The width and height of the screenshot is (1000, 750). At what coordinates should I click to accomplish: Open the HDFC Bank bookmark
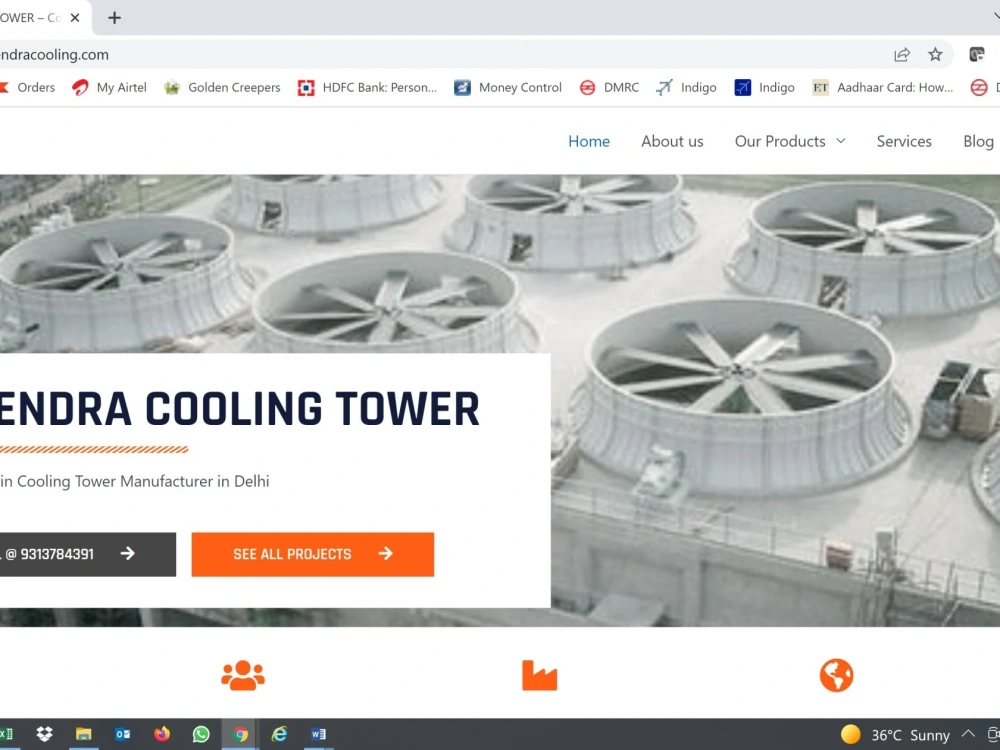pos(368,87)
